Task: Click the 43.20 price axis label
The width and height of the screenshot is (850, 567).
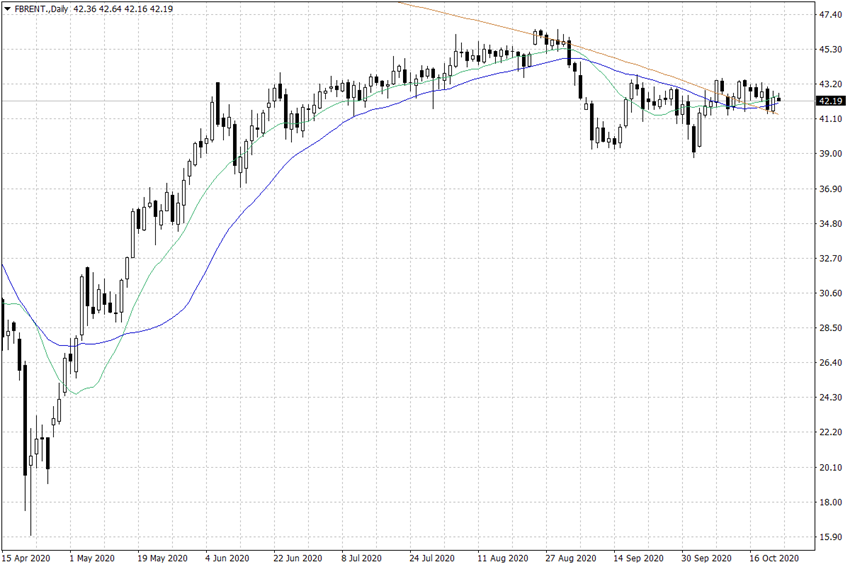Action: pos(831,84)
